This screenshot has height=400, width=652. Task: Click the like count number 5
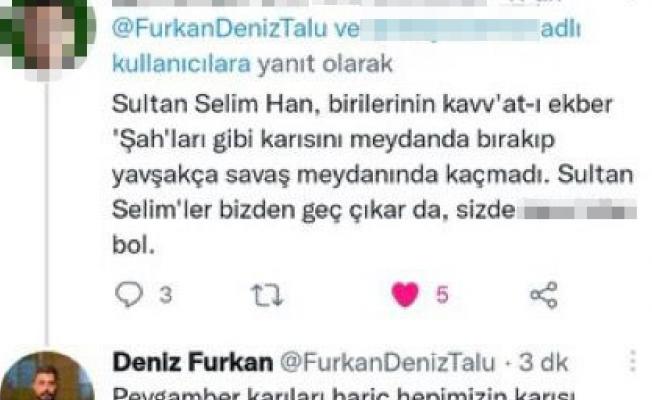point(442,295)
